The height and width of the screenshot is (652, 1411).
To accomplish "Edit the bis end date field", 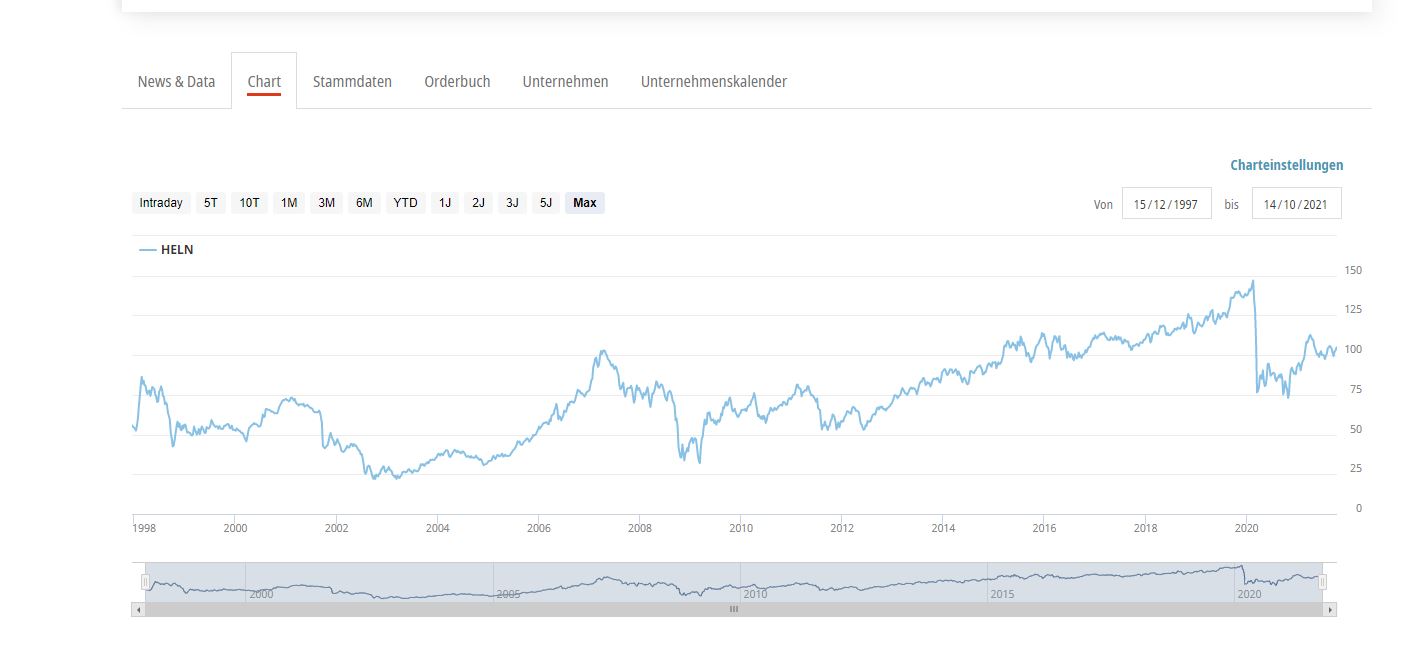I will [1296, 204].
